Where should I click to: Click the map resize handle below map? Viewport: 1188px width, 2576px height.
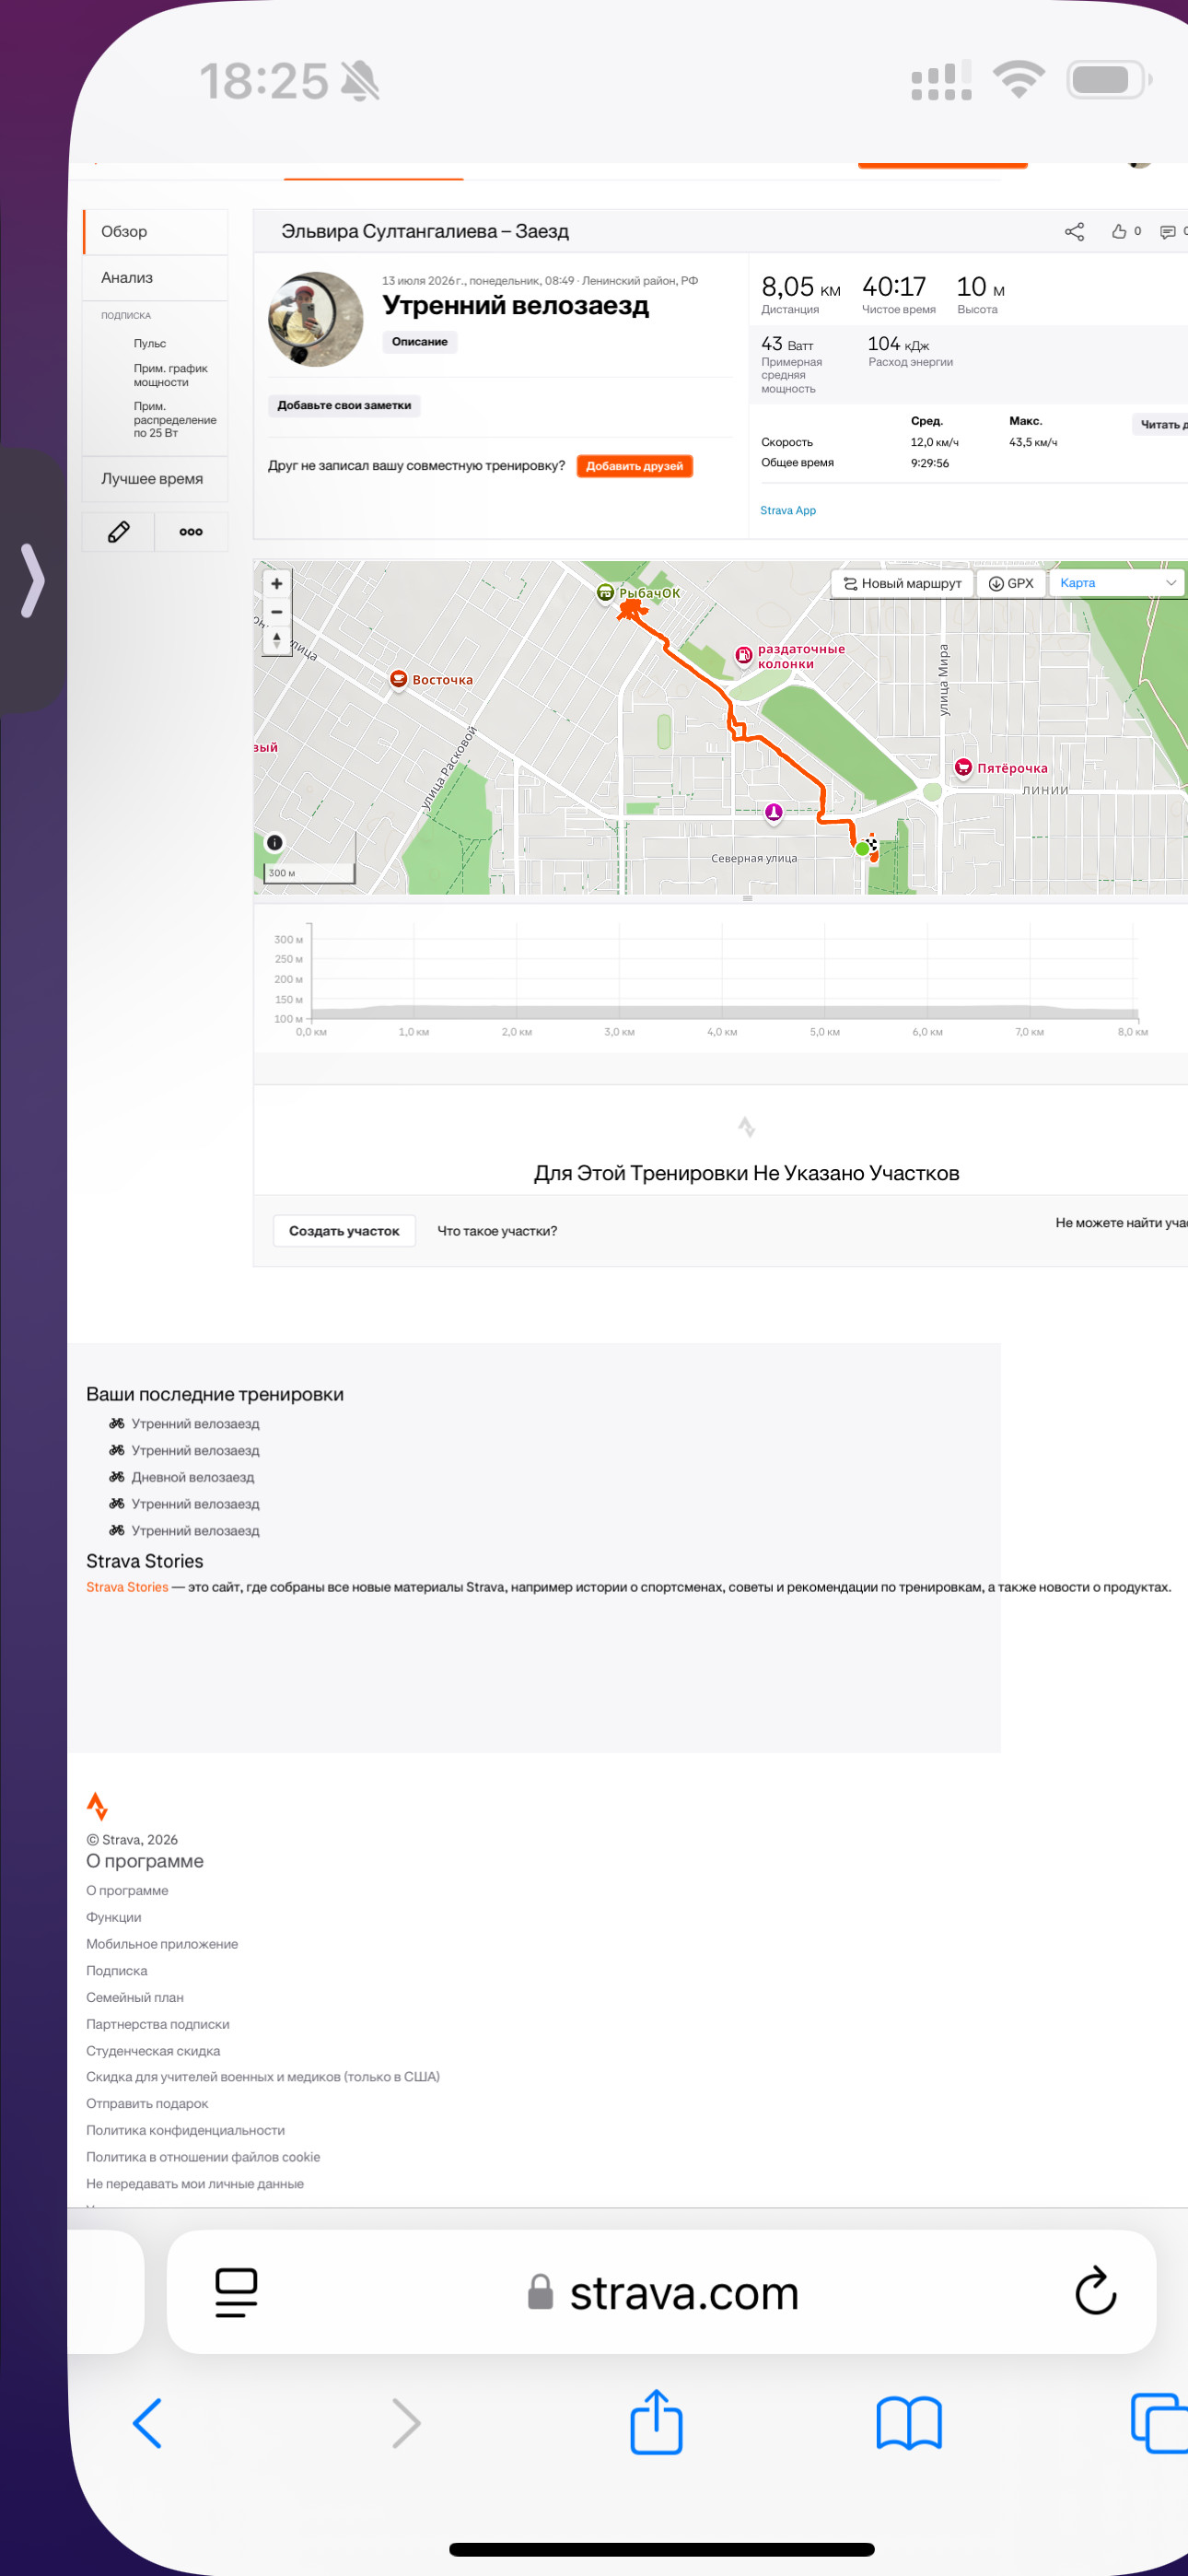(x=747, y=899)
